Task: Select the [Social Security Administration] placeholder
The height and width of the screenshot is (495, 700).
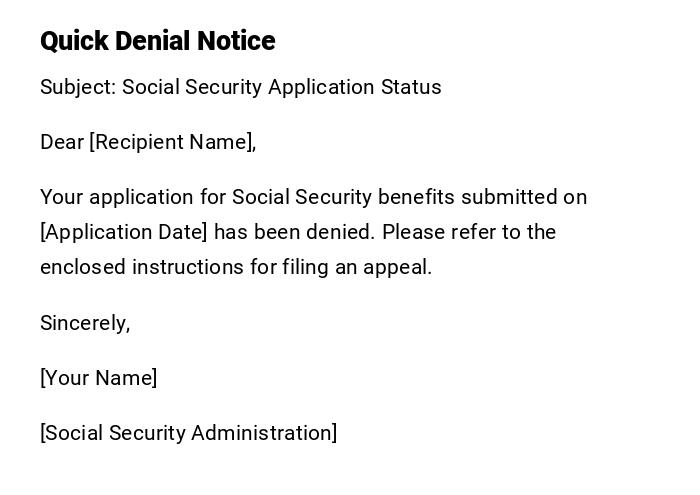Action: point(188,433)
